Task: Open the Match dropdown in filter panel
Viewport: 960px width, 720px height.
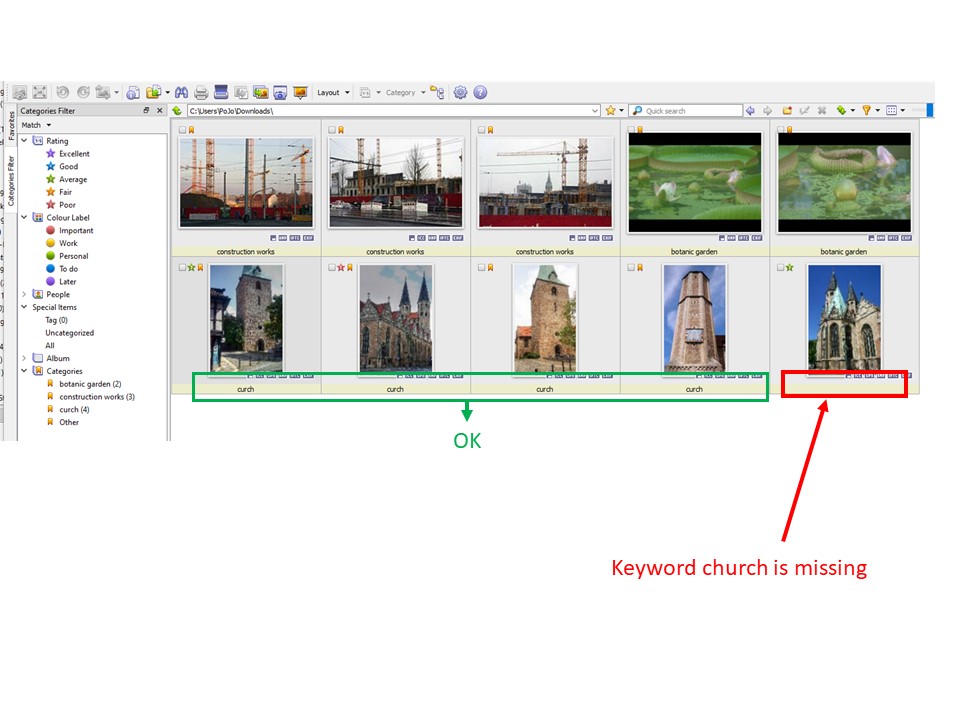Action: (x=36, y=125)
